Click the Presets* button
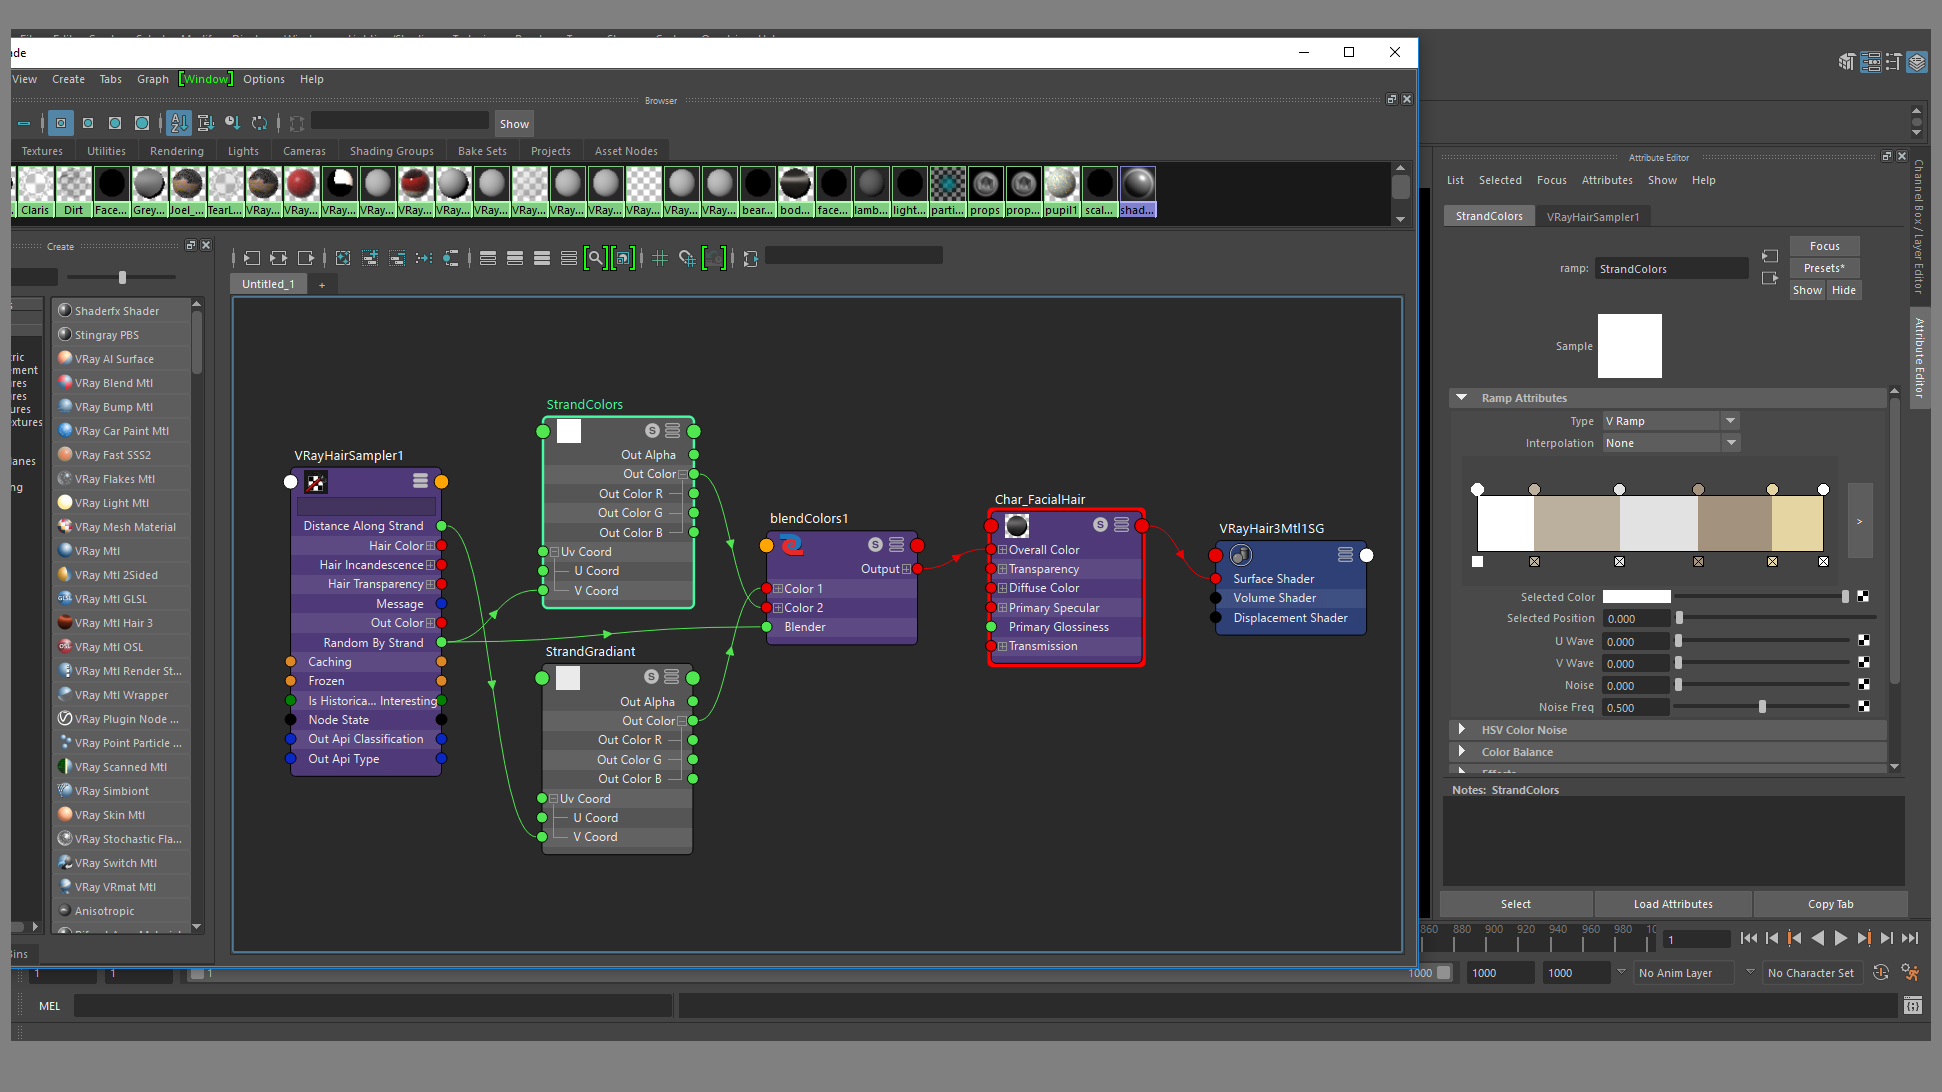 (1824, 268)
